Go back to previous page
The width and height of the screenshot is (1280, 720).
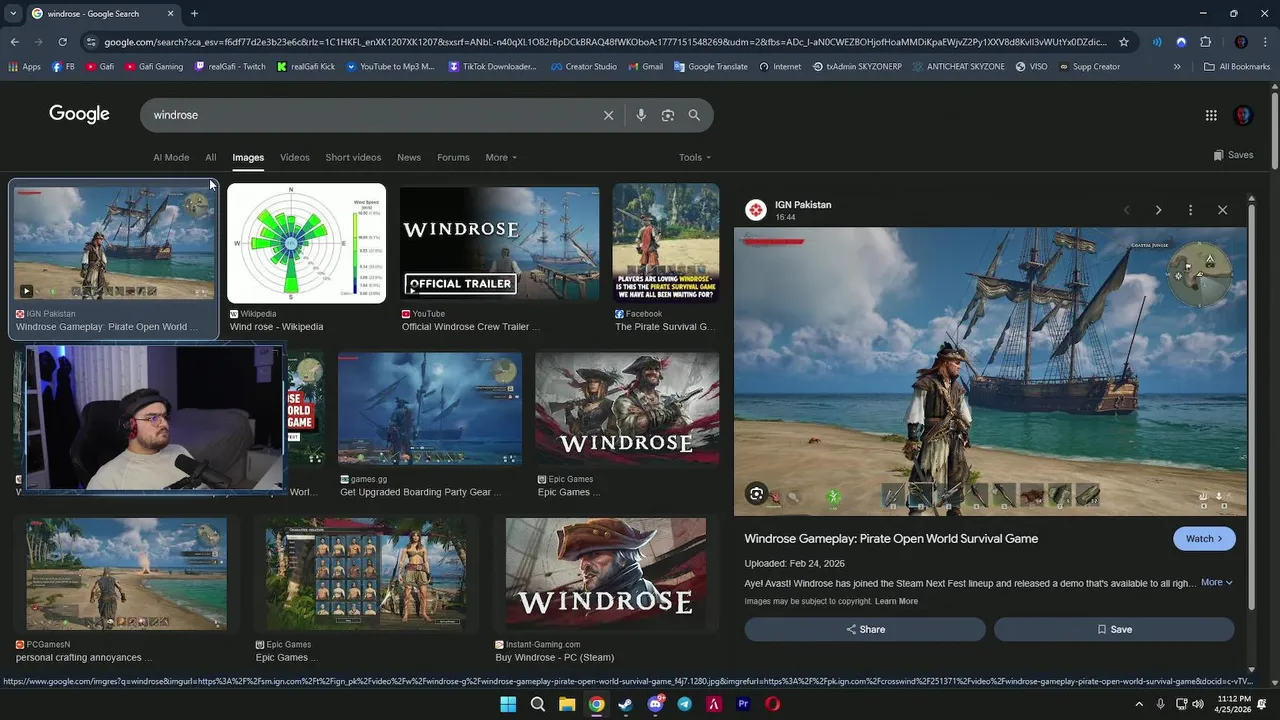[14, 42]
